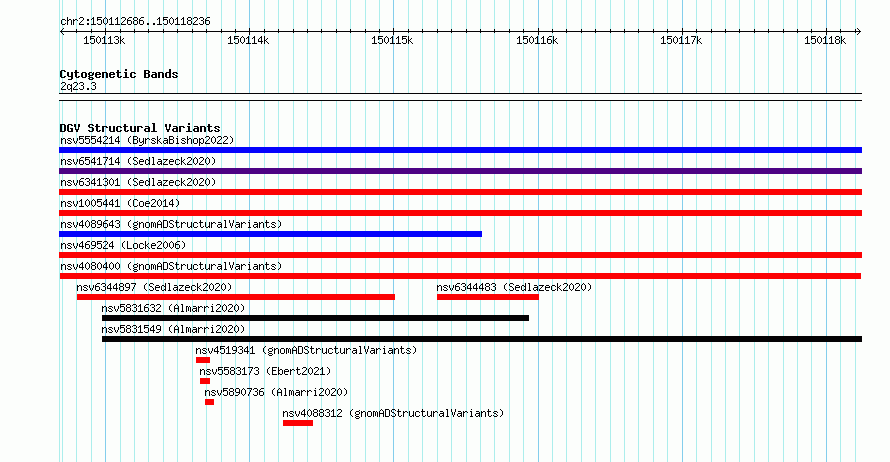Click the 150118k ruler tick label

[x=825, y=41]
